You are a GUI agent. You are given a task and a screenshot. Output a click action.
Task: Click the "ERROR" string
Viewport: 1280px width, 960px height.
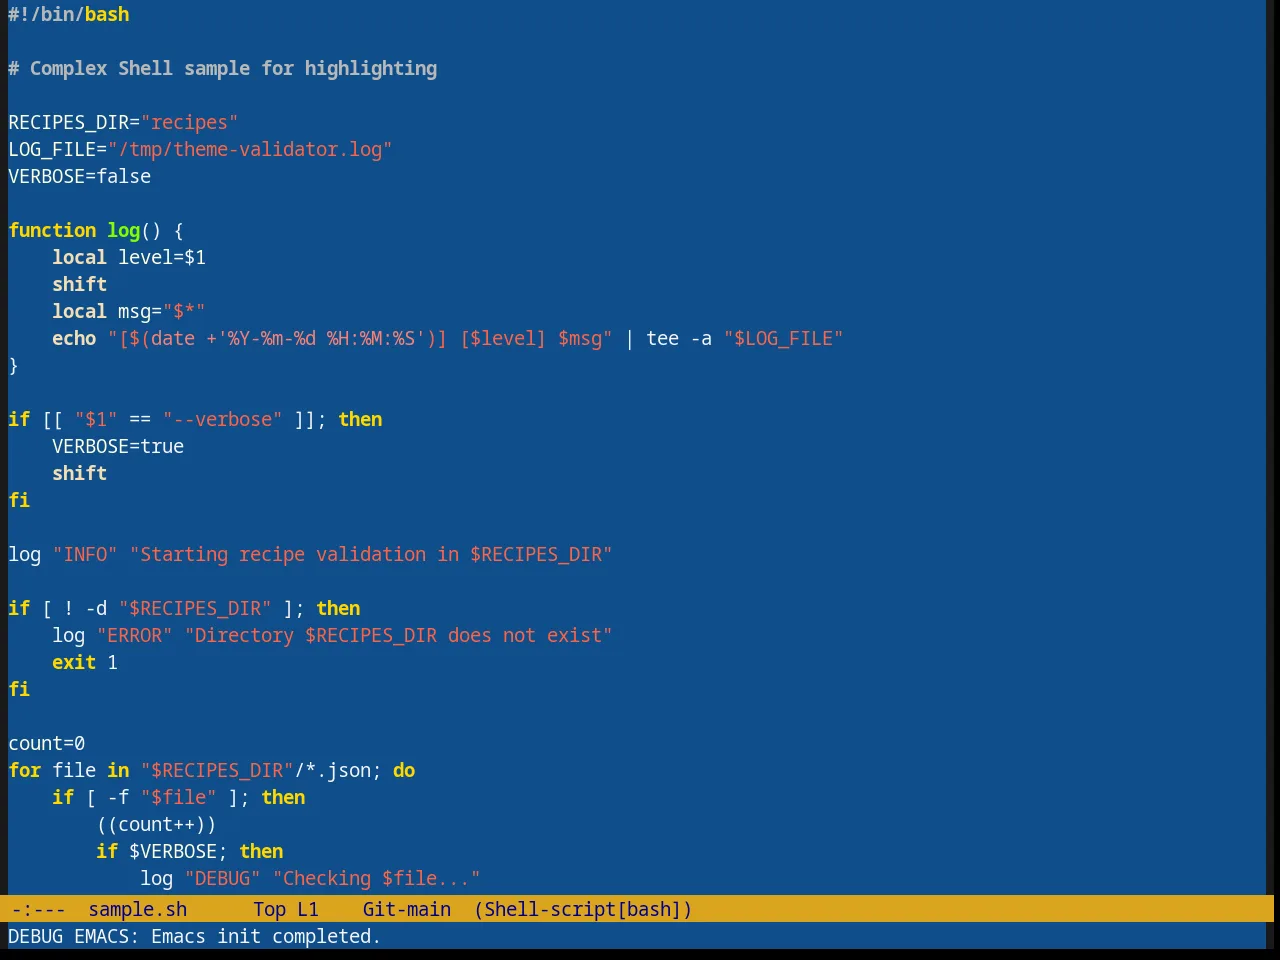click(x=135, y=635)
